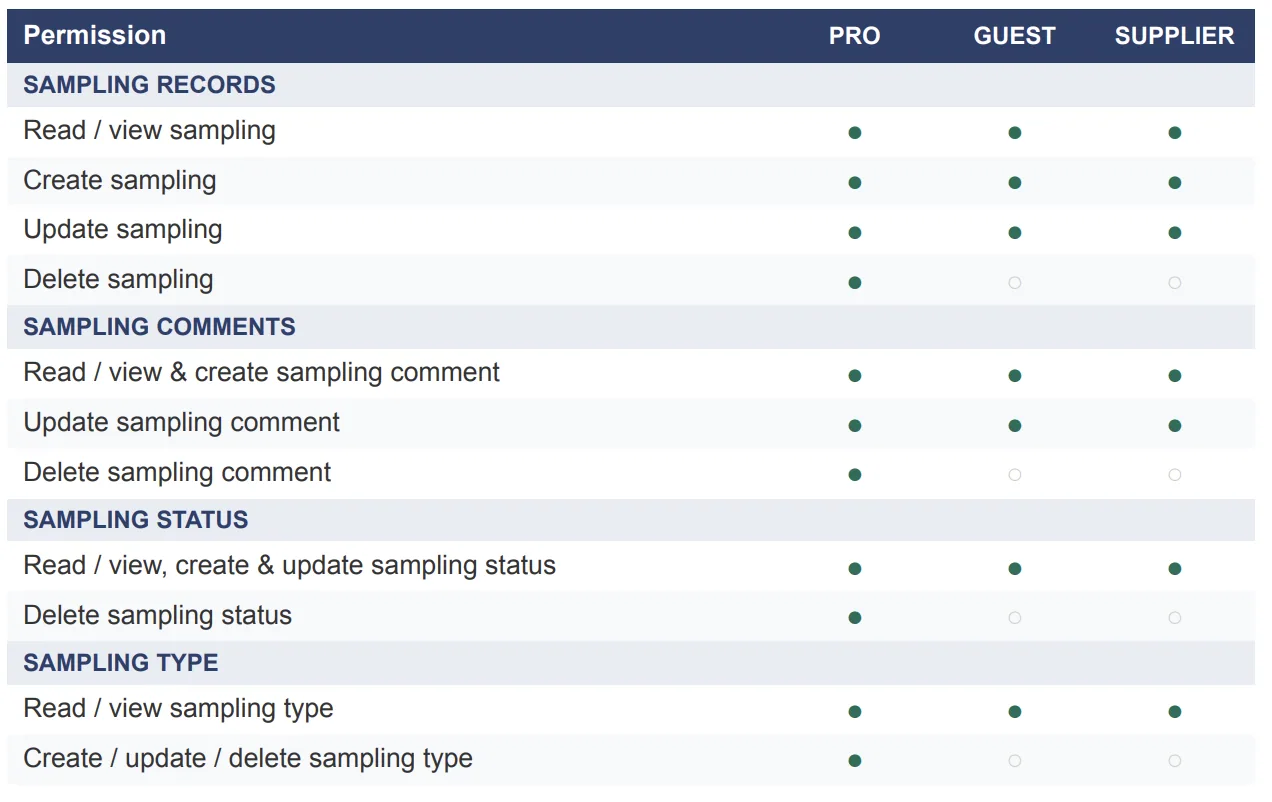Click the PRO dot for Create / update / delete sampling type
The height and width of the screenshot is (802, 1272).
click(x=854, y=760)
